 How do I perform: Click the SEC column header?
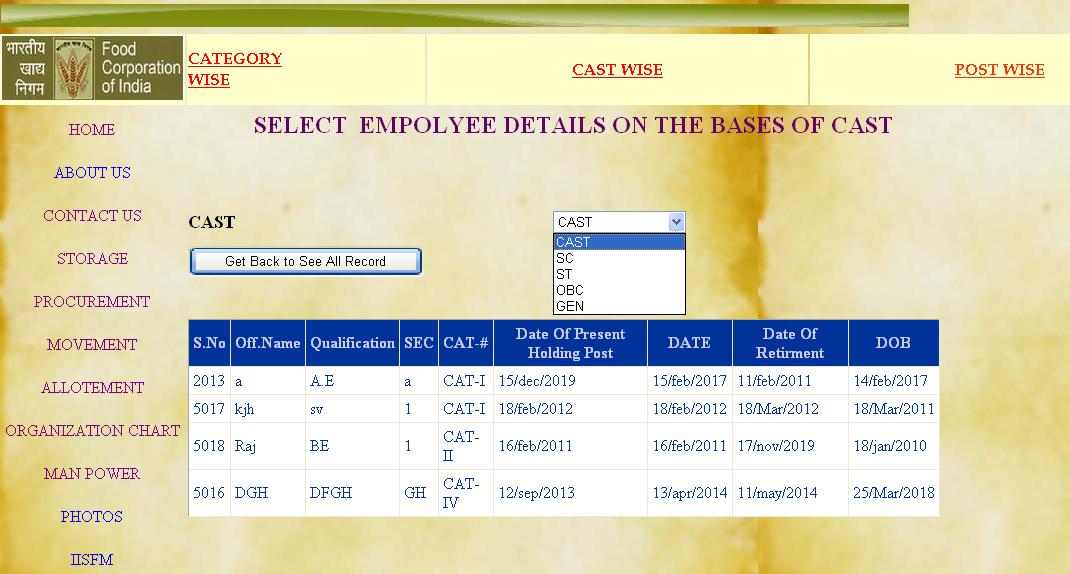point(418,343)
